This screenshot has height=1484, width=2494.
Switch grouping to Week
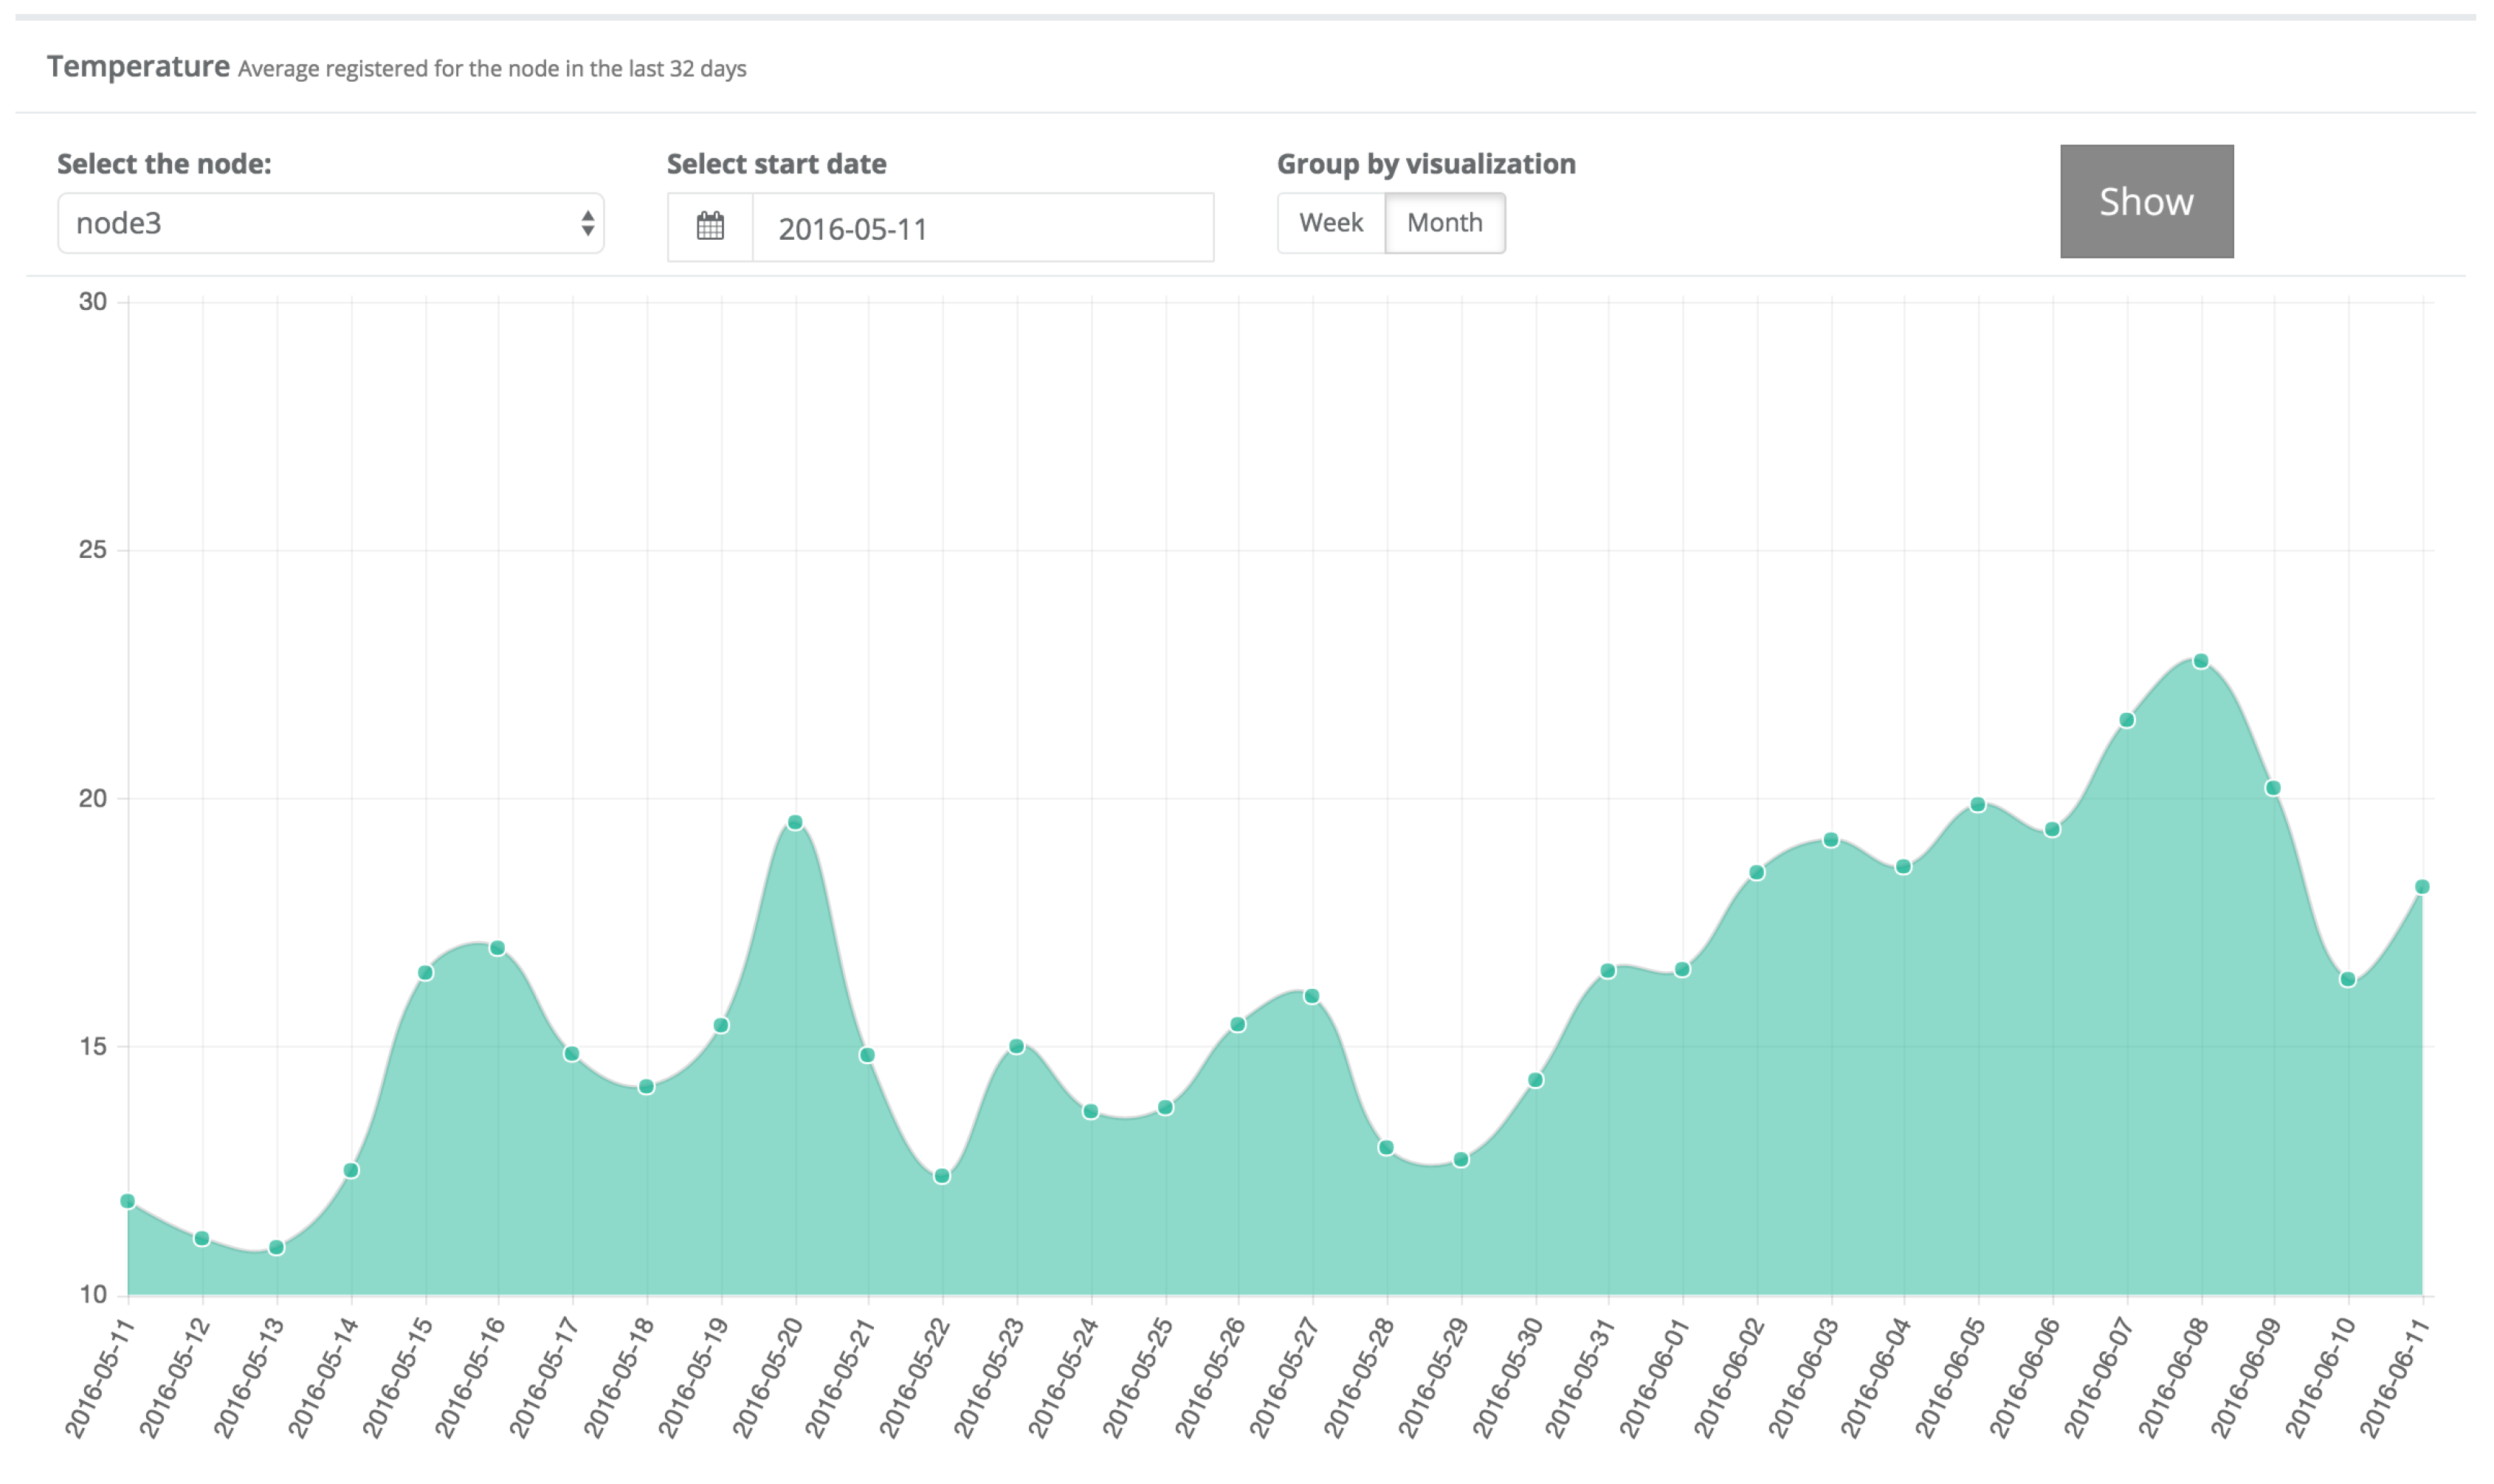1331,222
